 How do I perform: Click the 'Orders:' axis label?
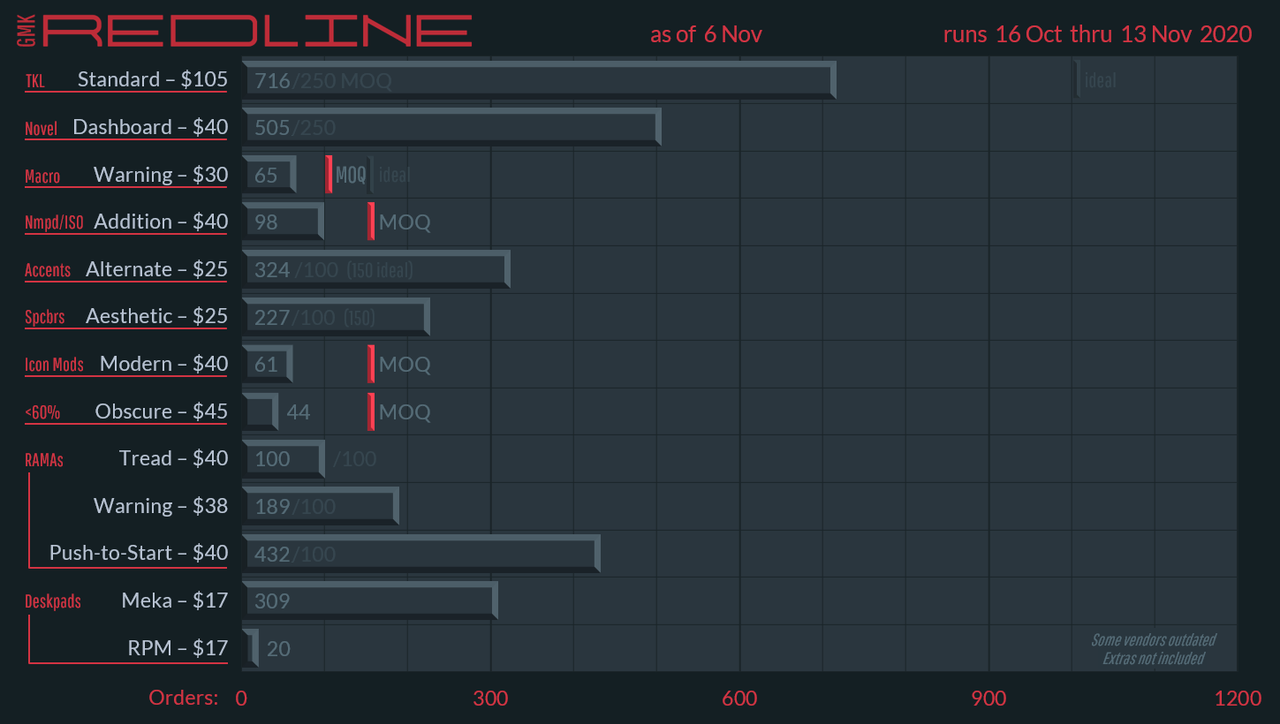[x=183, y=698]
